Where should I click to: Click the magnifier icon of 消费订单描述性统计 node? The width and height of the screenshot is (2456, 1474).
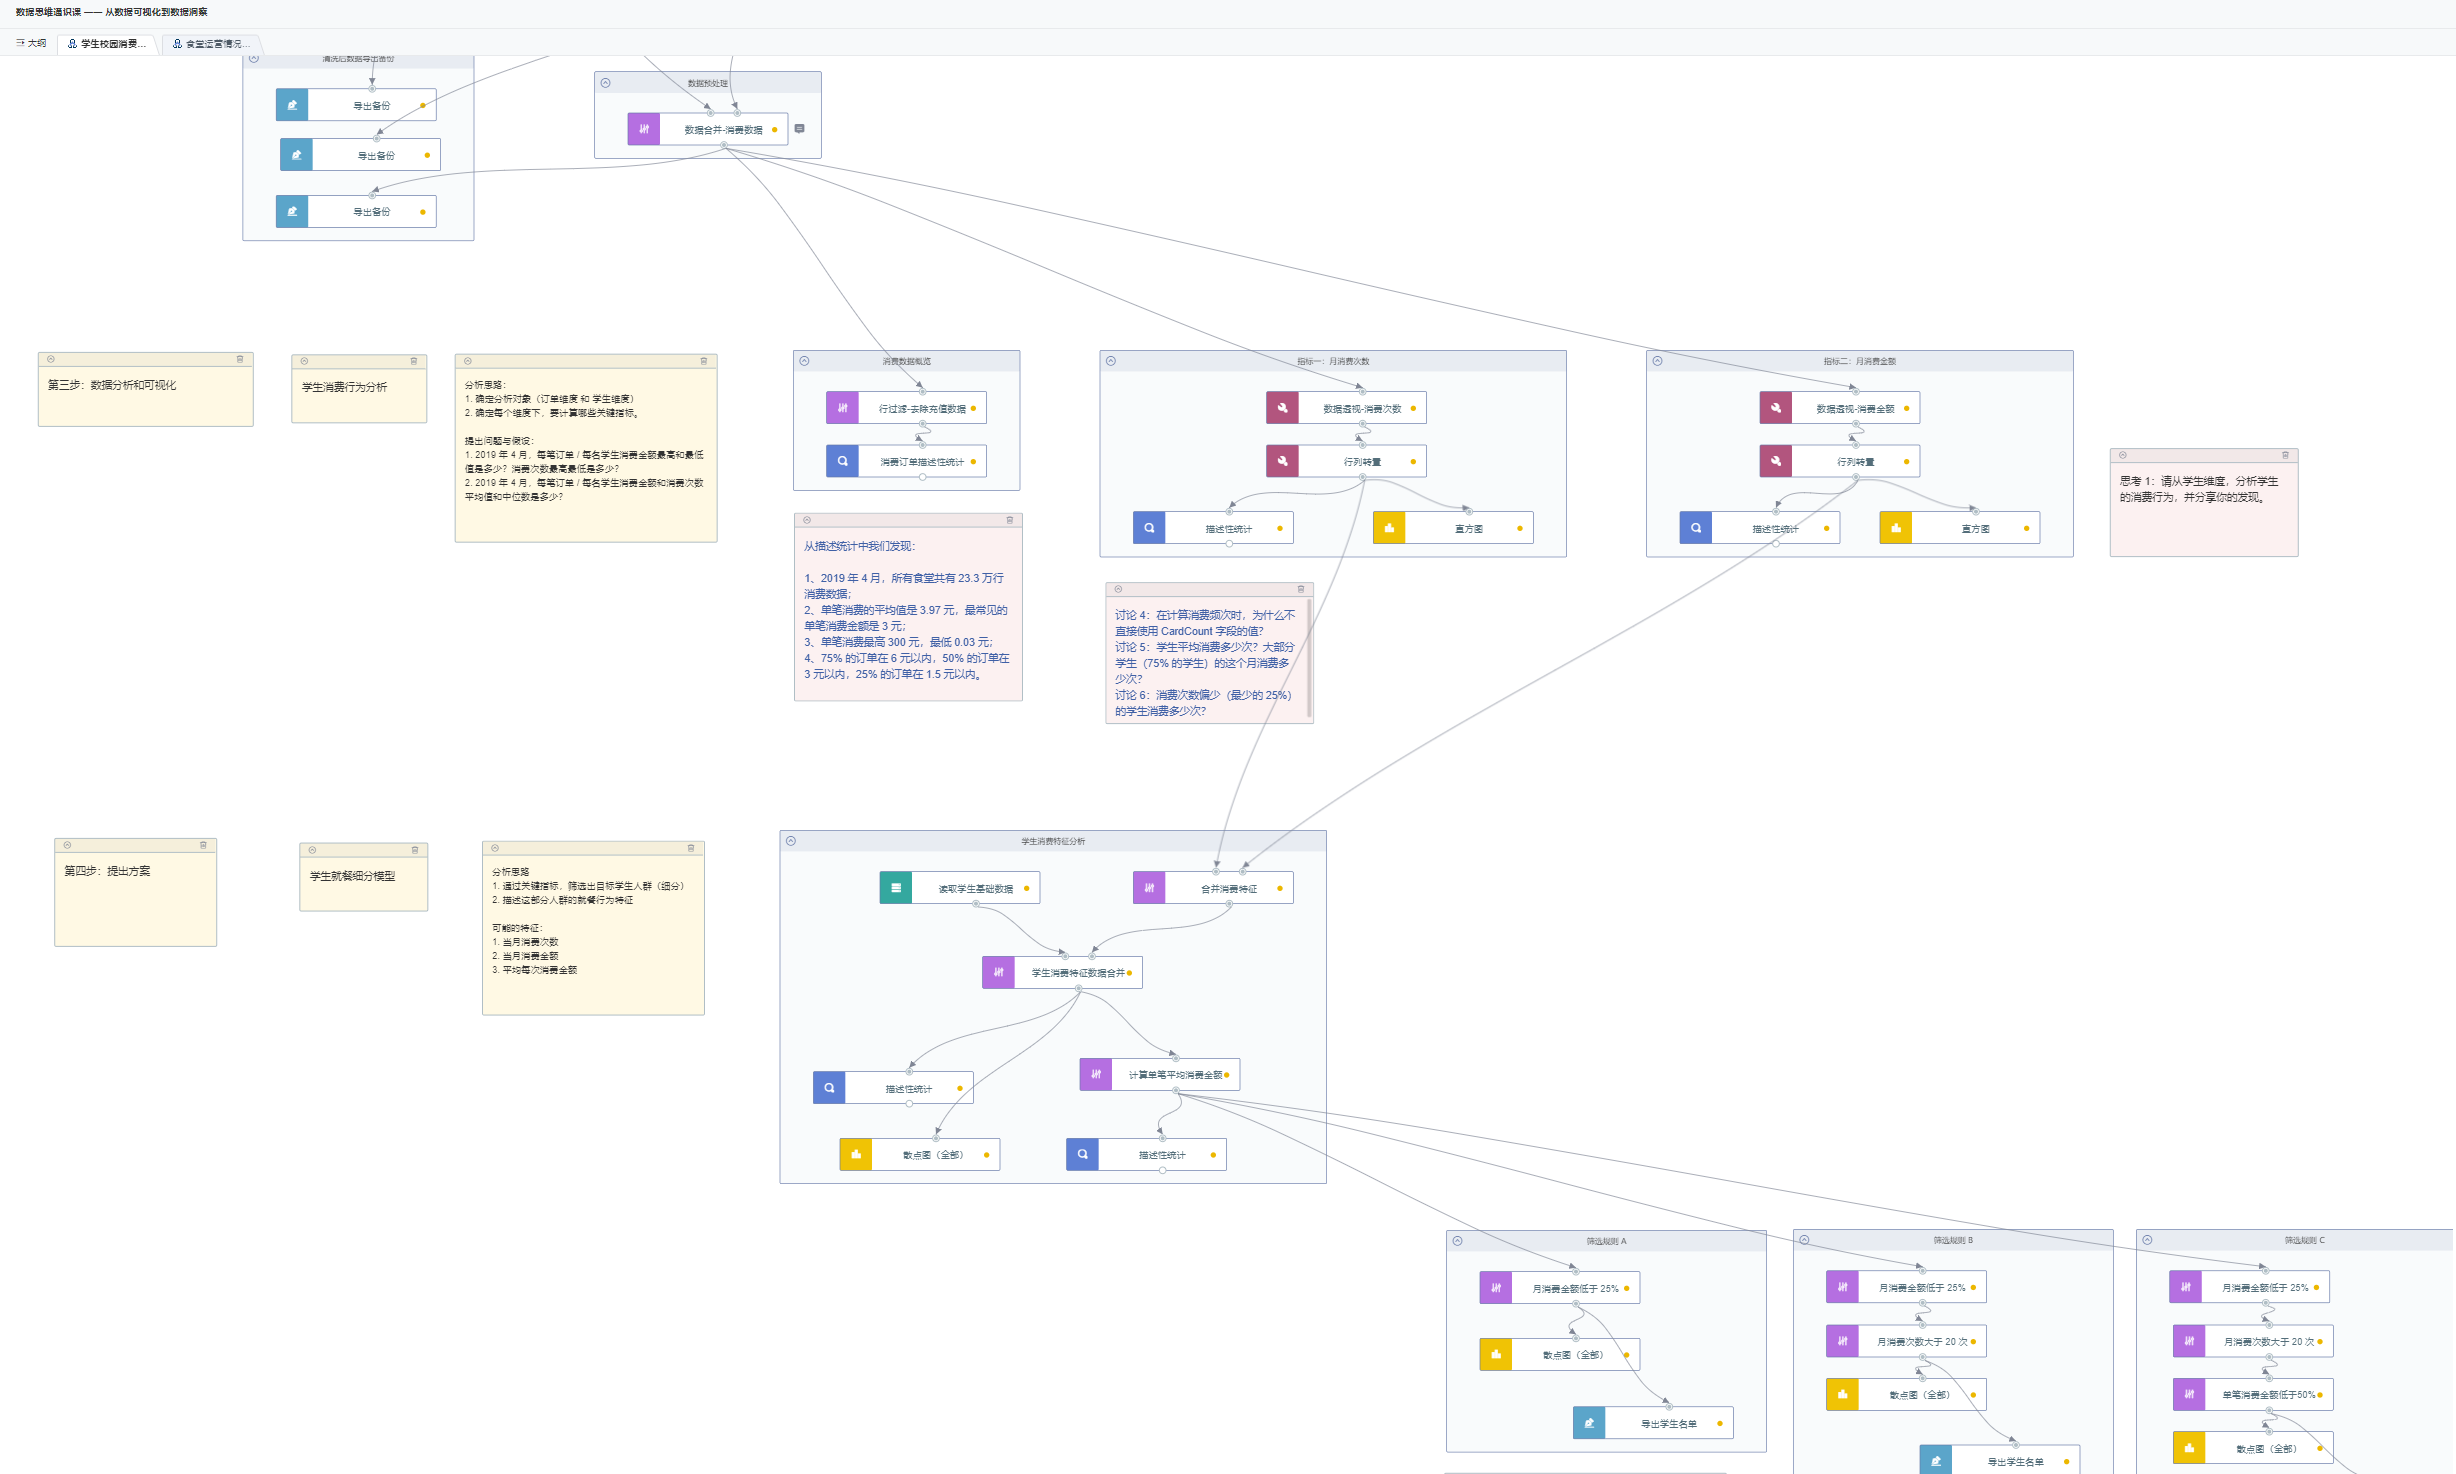[x=842, y=461]
